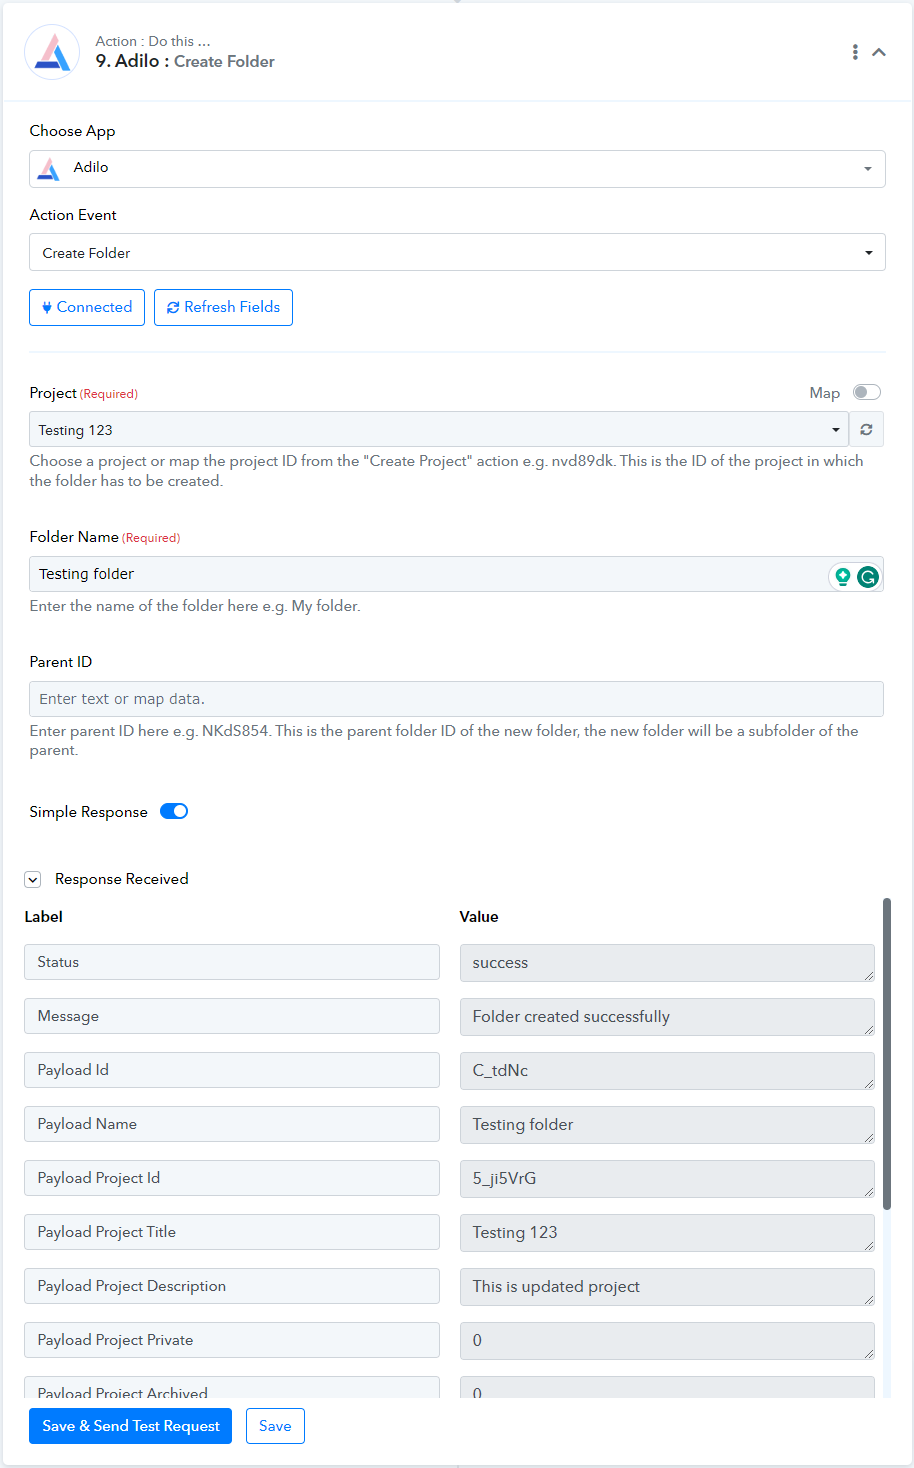Open the Choose App dropdown
Viewport: 914px width, 1468px height.
[457, 169]
